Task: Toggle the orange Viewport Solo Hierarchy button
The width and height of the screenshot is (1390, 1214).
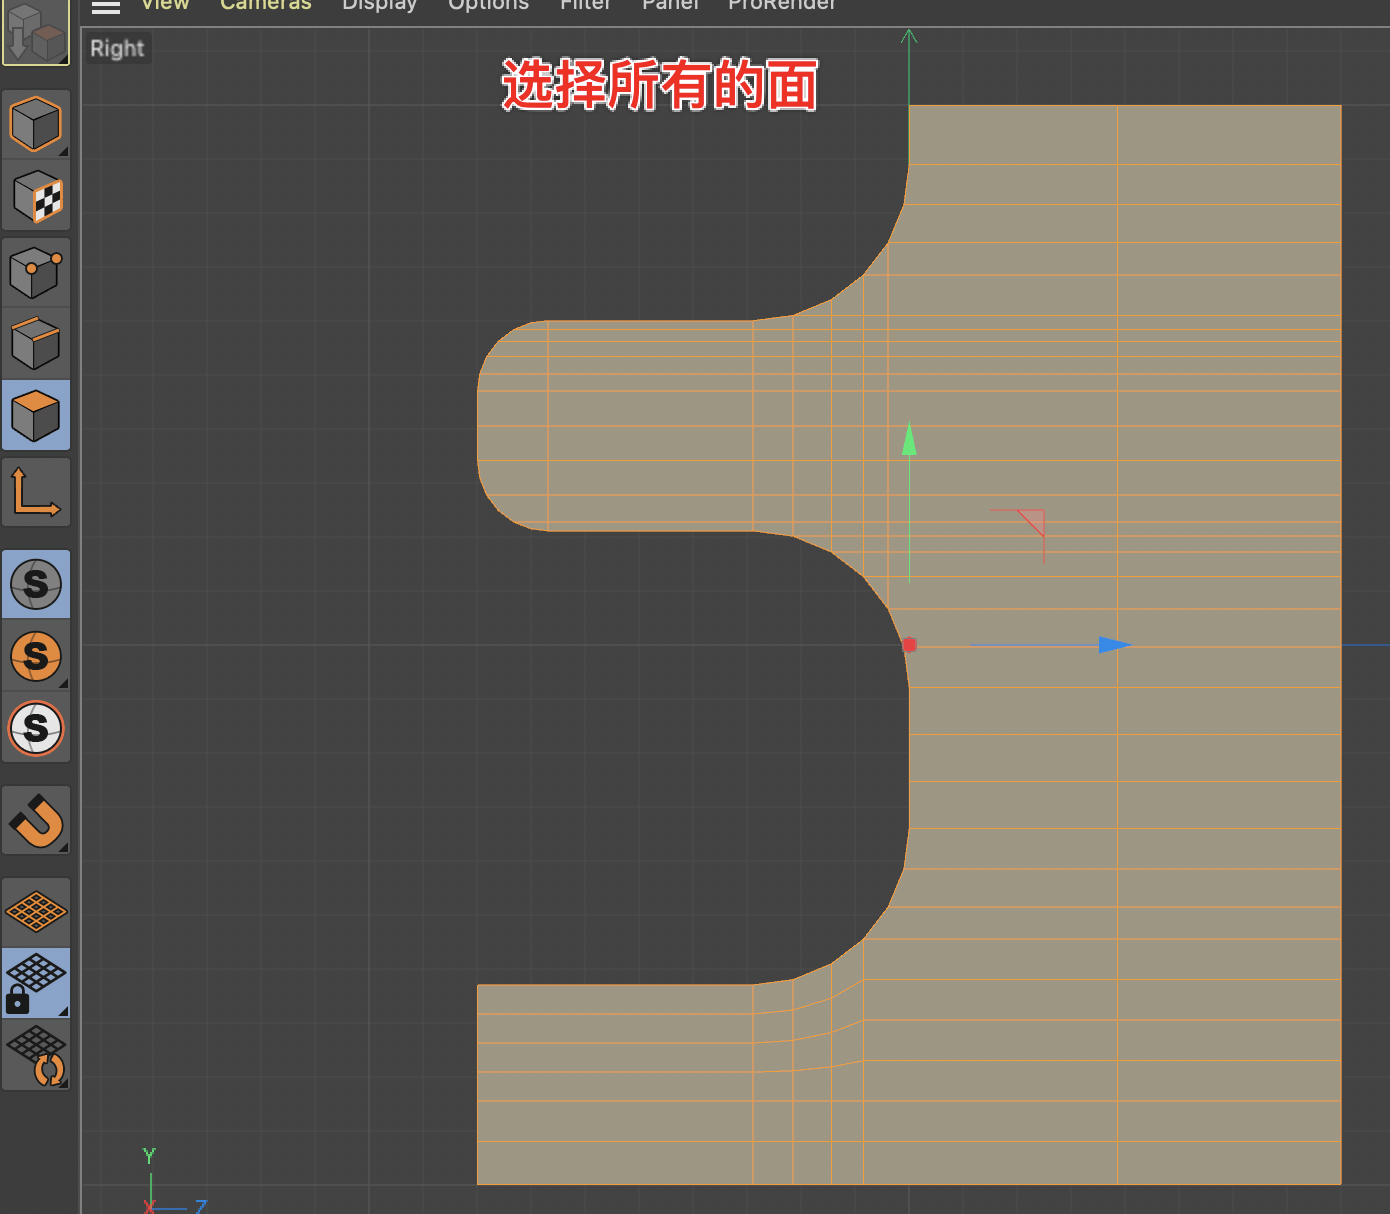Action: (36, 656)
